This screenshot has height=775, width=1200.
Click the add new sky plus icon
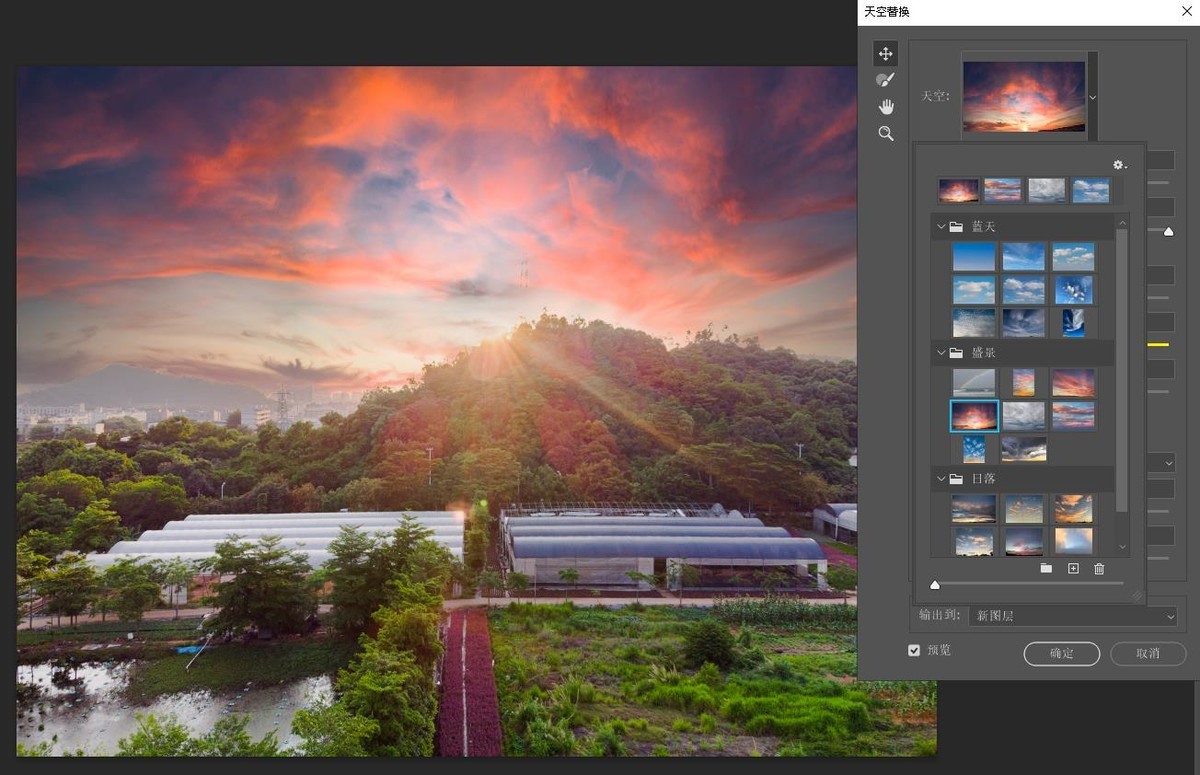click(1073, 568)
